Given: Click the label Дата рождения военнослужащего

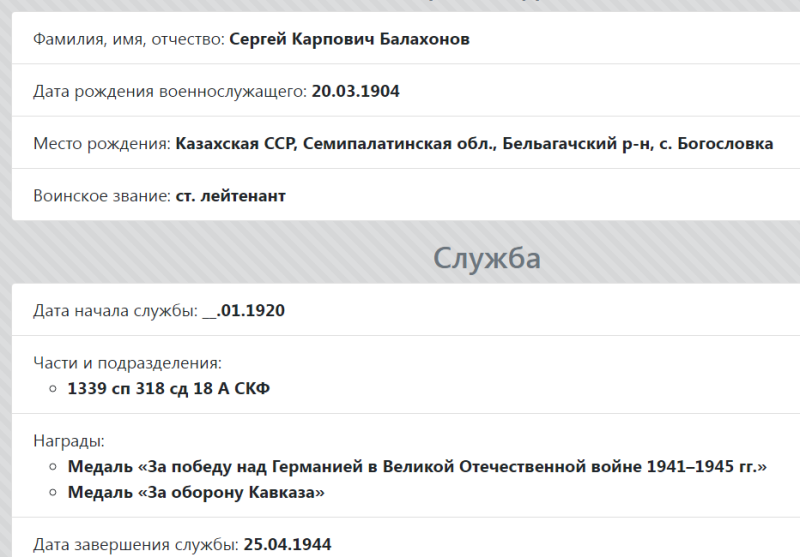Looking at the screenshot, I should [170, 92].
